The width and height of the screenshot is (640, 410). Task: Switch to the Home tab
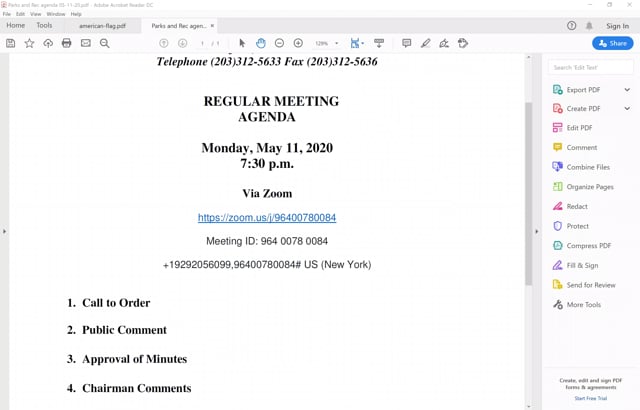coord(16,25)
